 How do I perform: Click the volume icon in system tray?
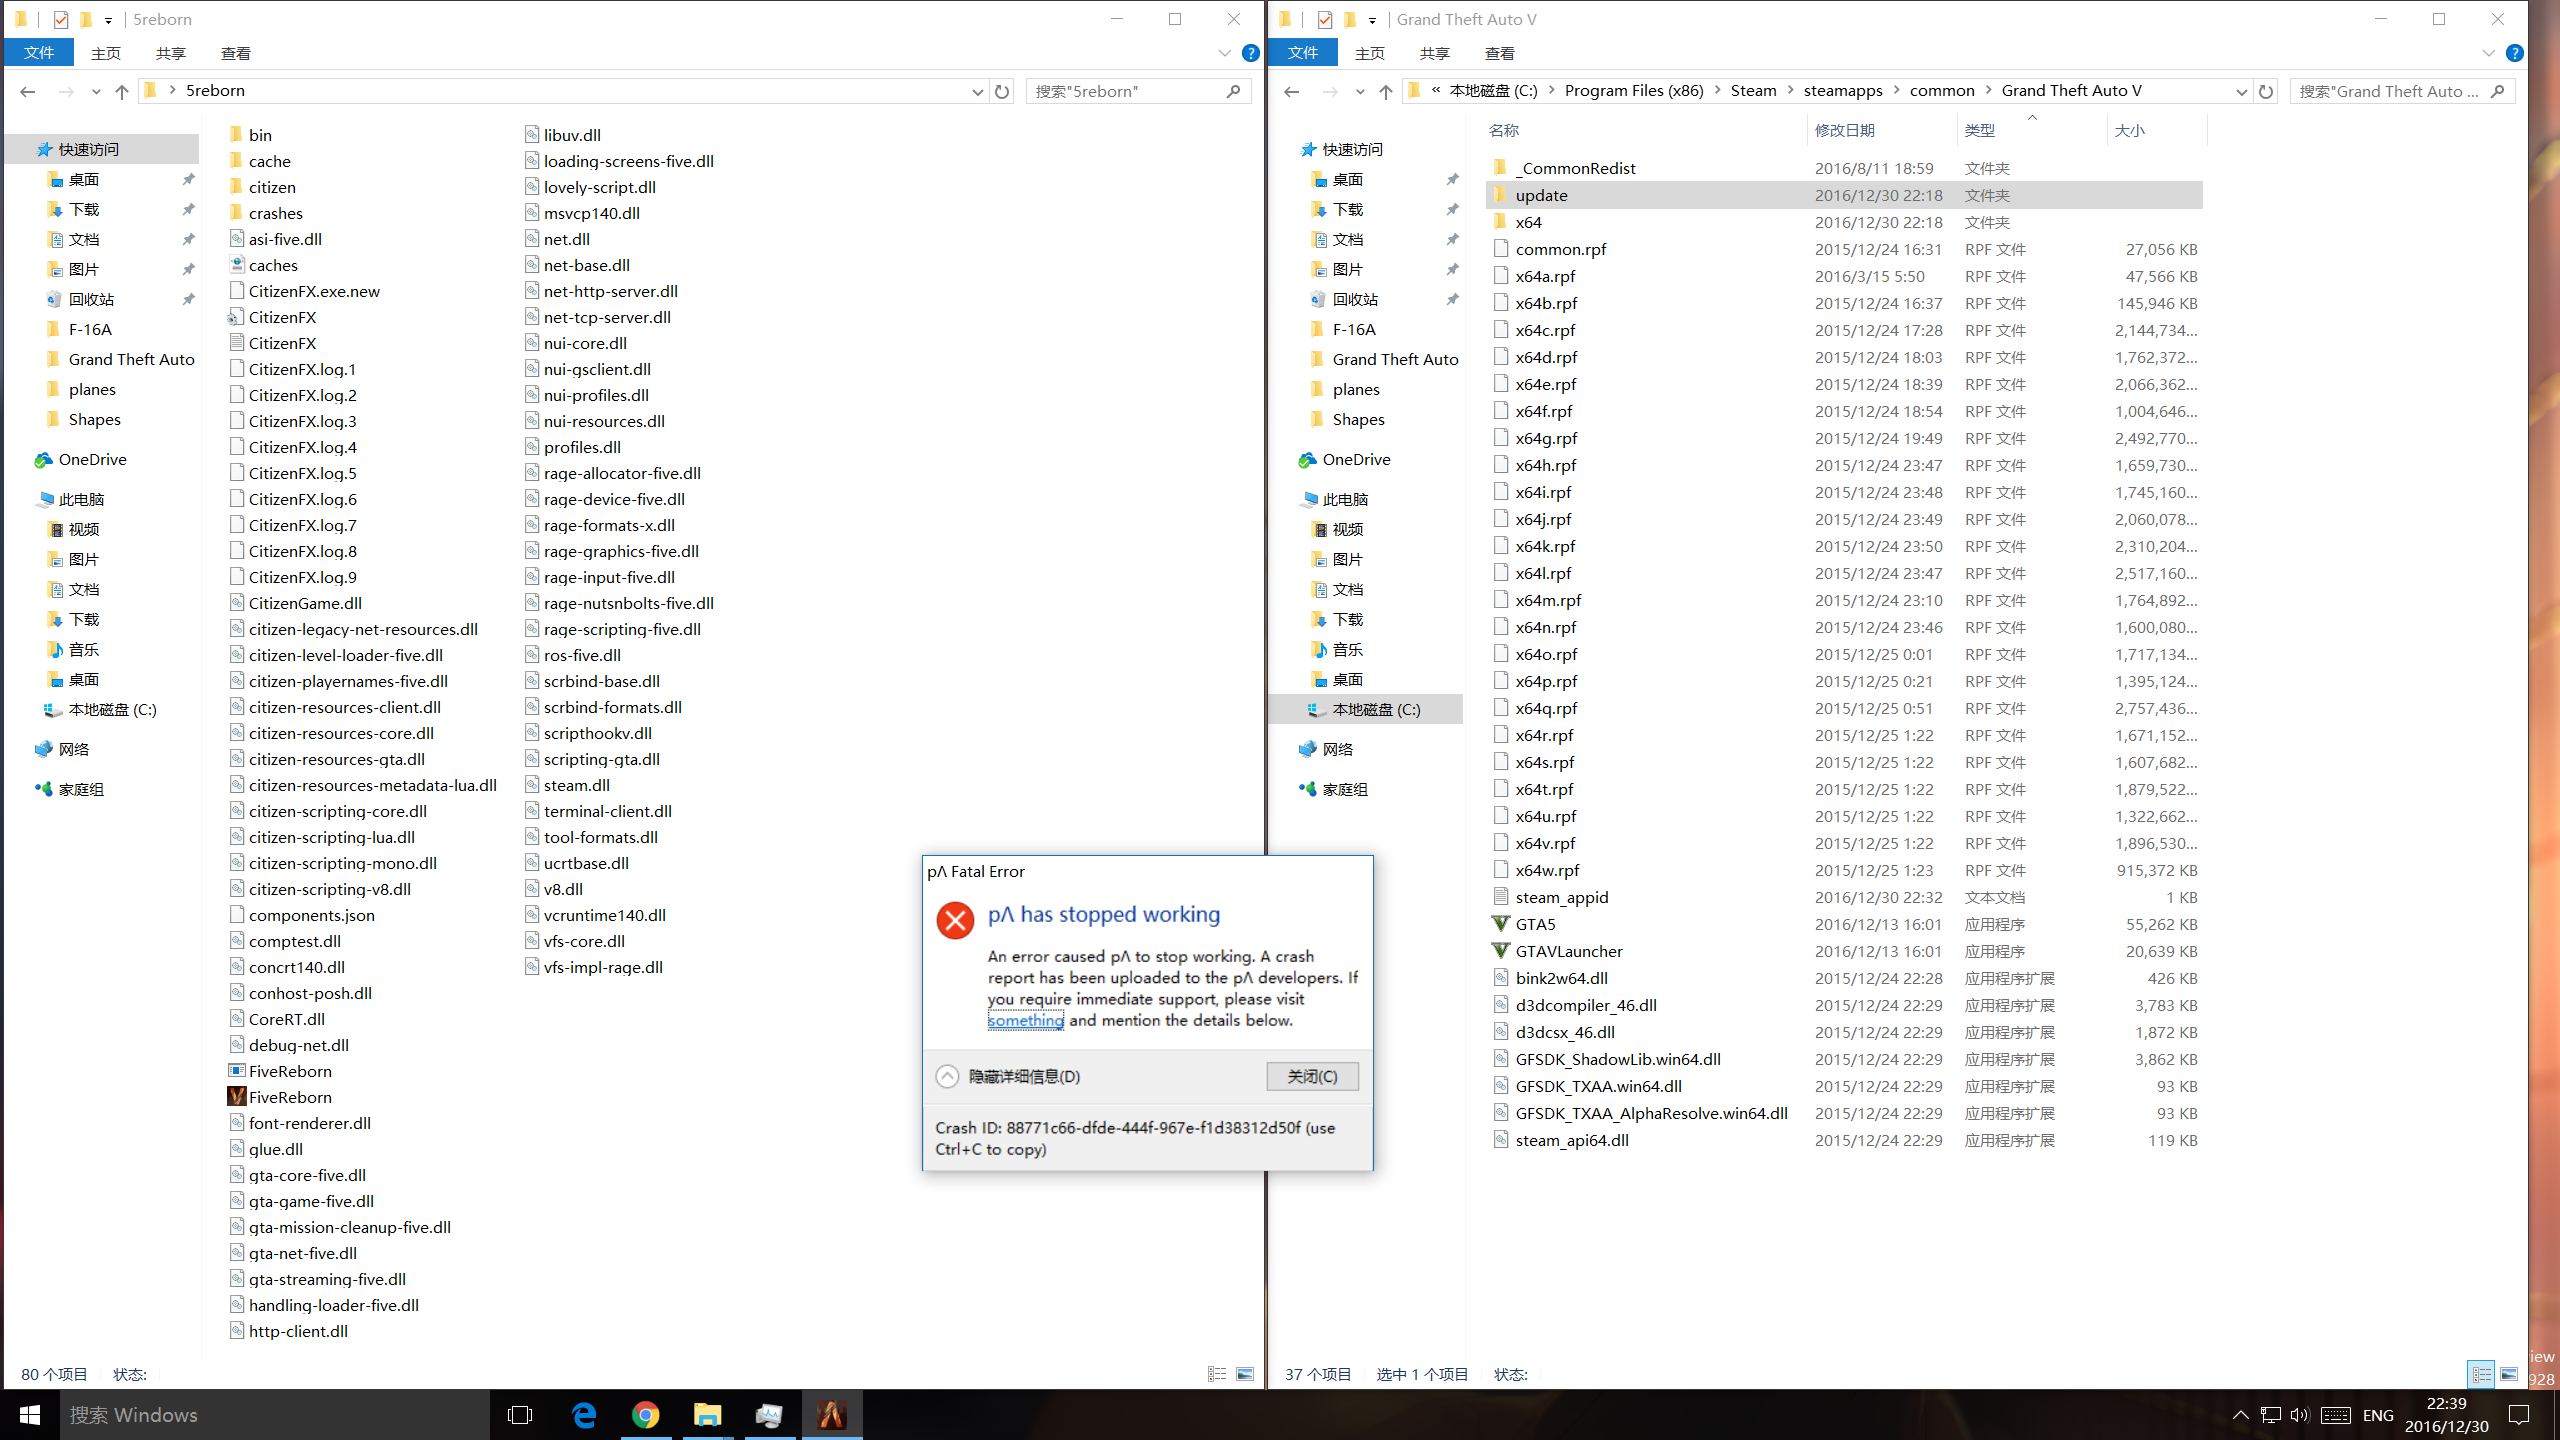click(x=2300, y=1415)
